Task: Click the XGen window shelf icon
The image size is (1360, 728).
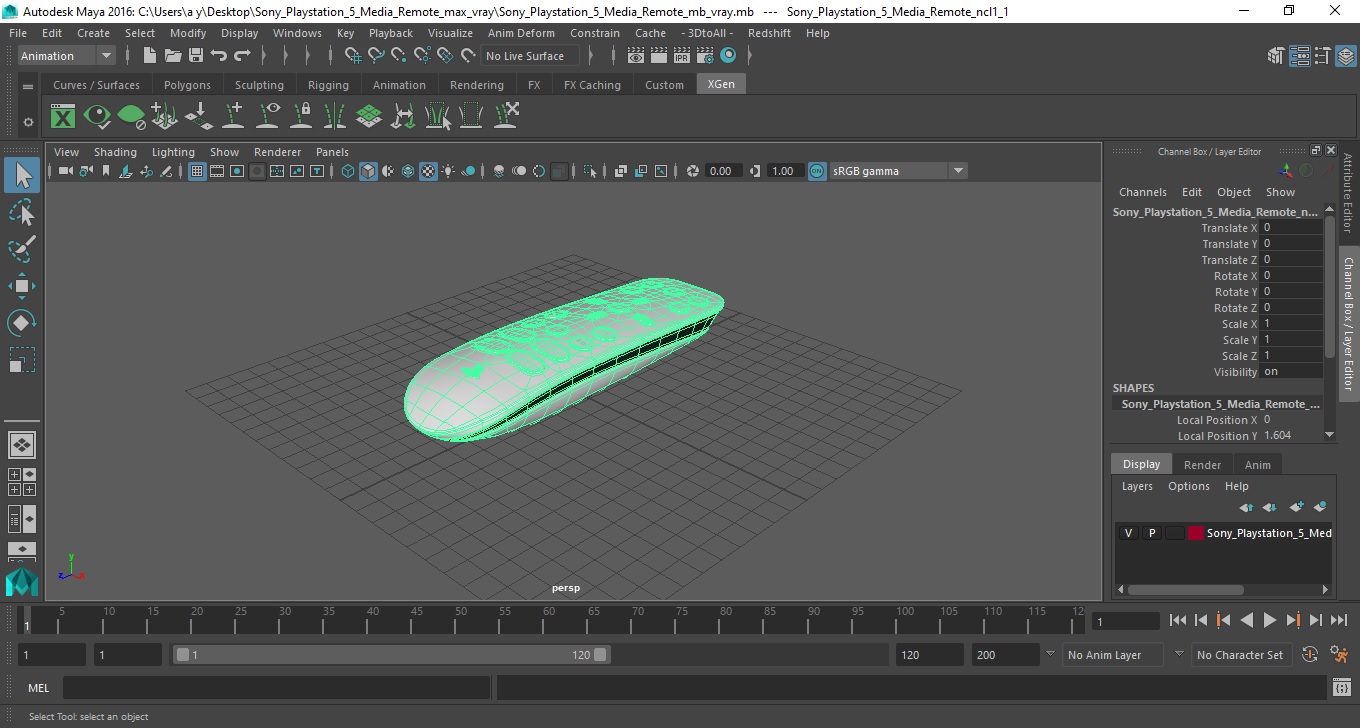Action: [63, 117]
